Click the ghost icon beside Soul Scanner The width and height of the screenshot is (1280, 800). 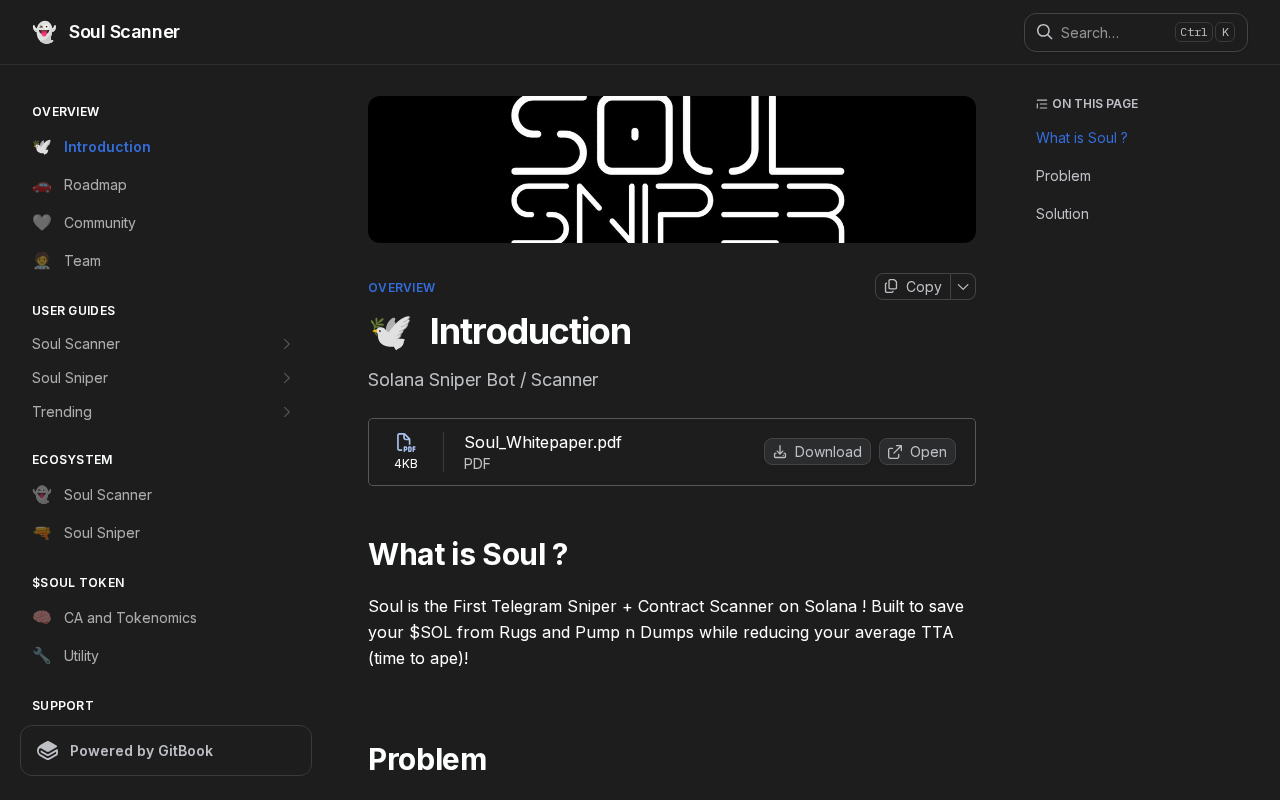pyautogui.click(x=42, y=495)
